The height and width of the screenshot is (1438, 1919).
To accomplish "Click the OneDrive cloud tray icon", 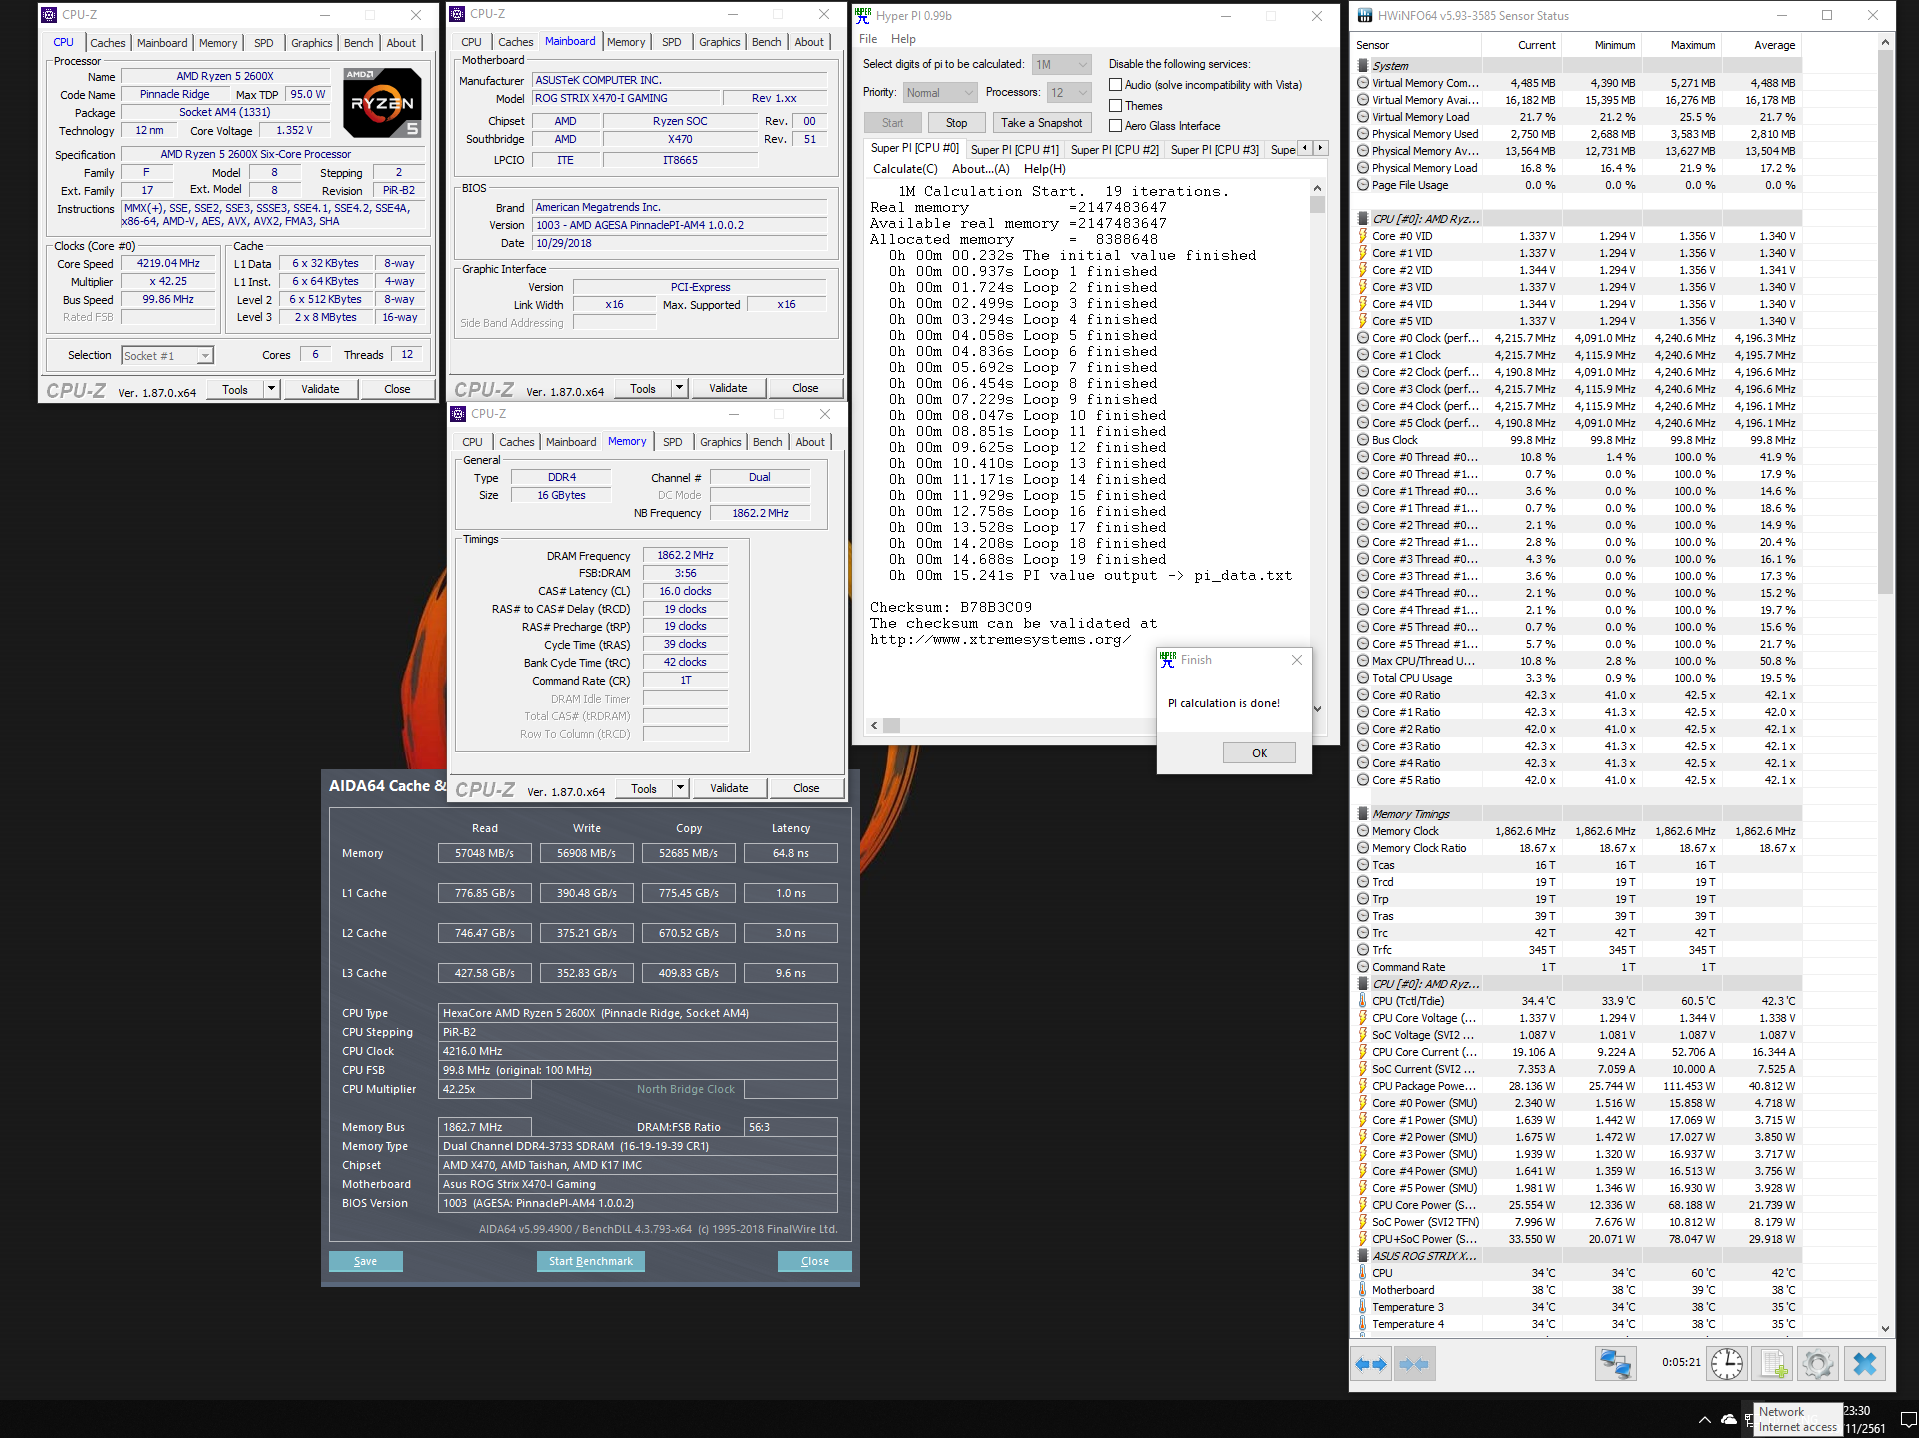I will 1729,1419.
